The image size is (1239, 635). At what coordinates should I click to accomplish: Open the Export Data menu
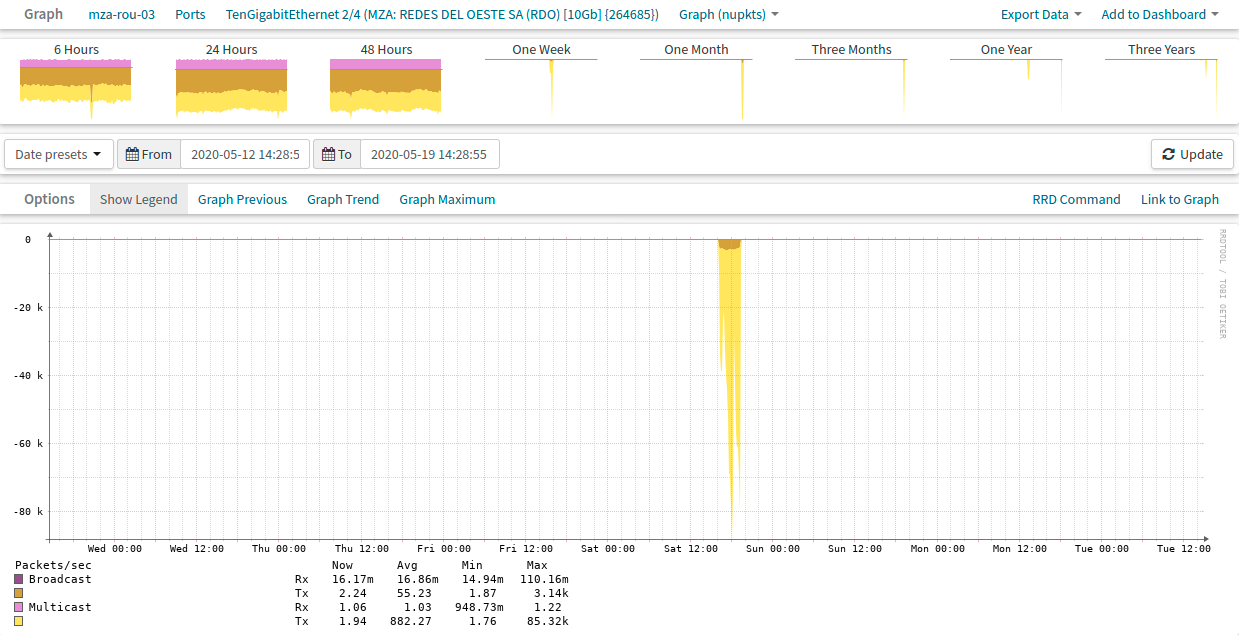click(x=1040, y=15)
